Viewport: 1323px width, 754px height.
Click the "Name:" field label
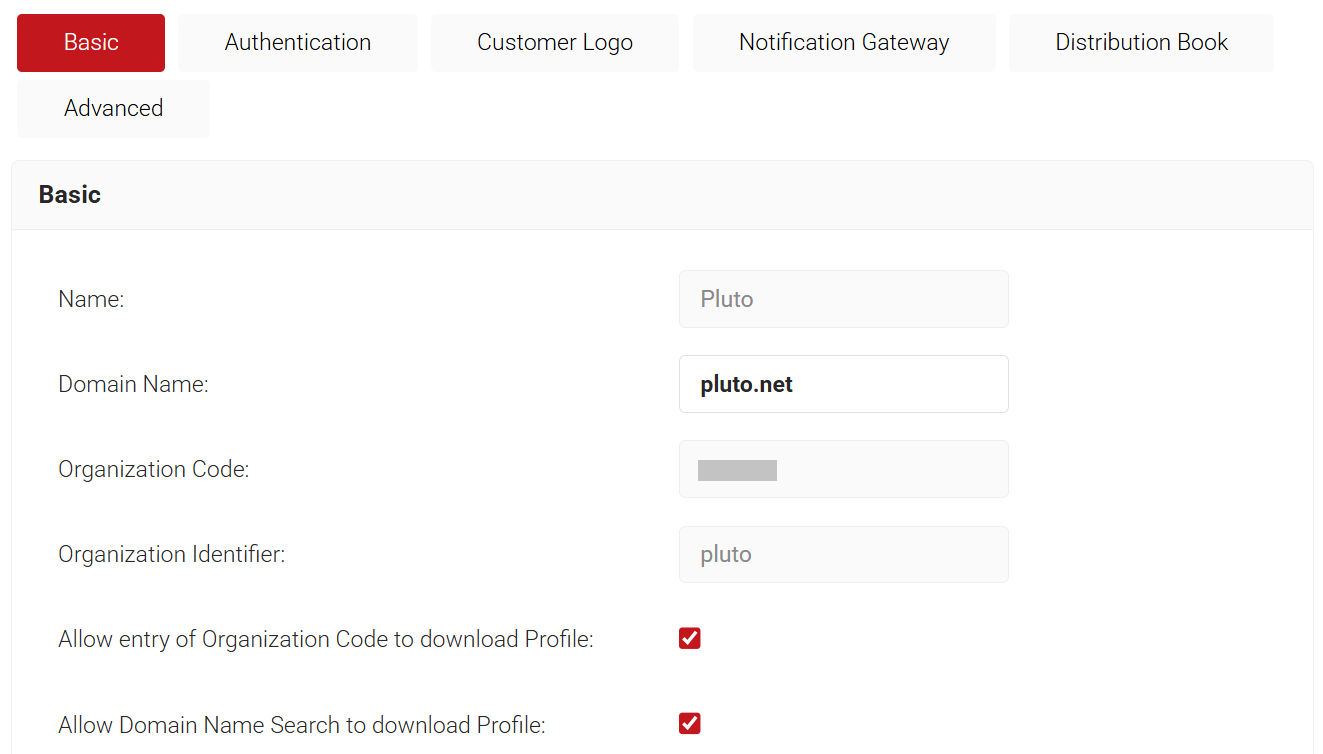point(91,299)
